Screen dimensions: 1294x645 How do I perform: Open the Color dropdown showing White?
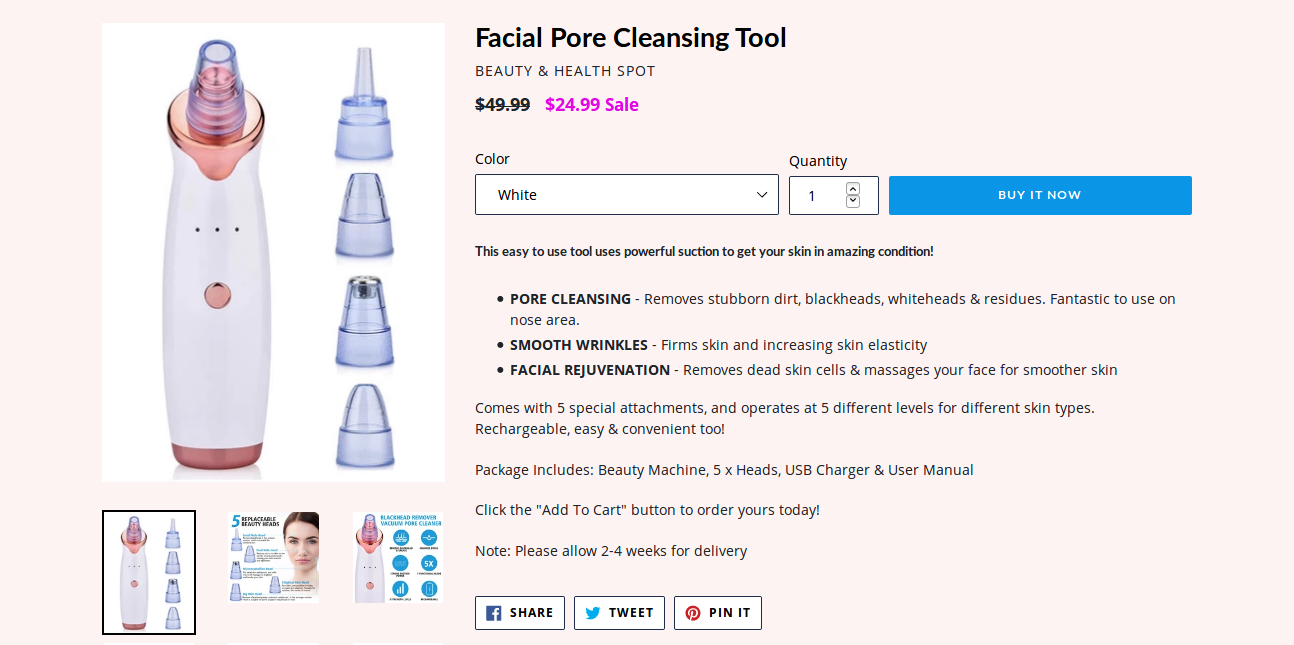click(x=626, y=195)
